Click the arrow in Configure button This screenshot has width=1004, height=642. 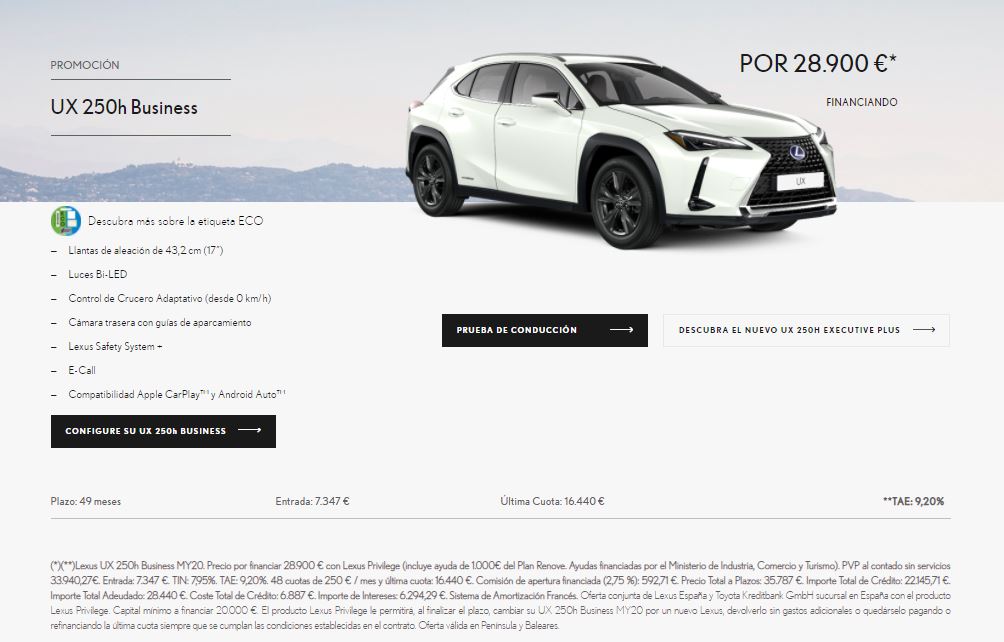[250, 431]
